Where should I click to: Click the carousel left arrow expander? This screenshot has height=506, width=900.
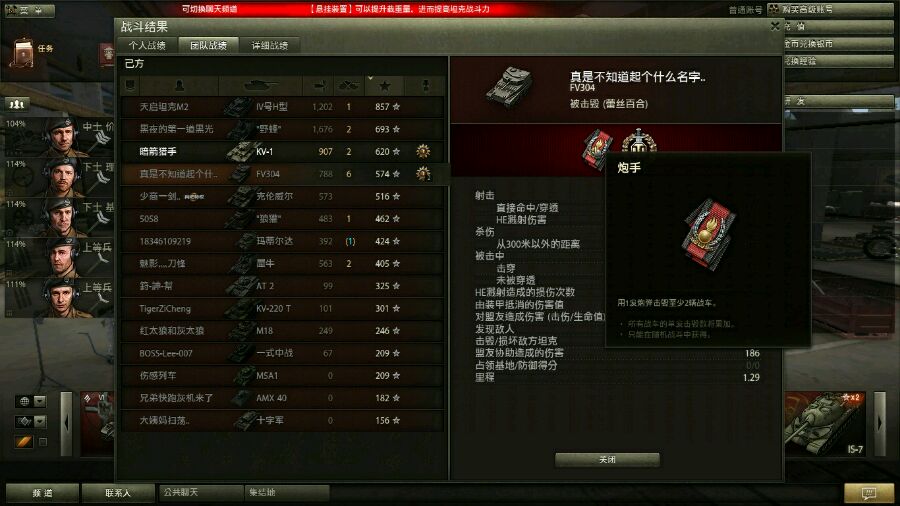[67, 423]
